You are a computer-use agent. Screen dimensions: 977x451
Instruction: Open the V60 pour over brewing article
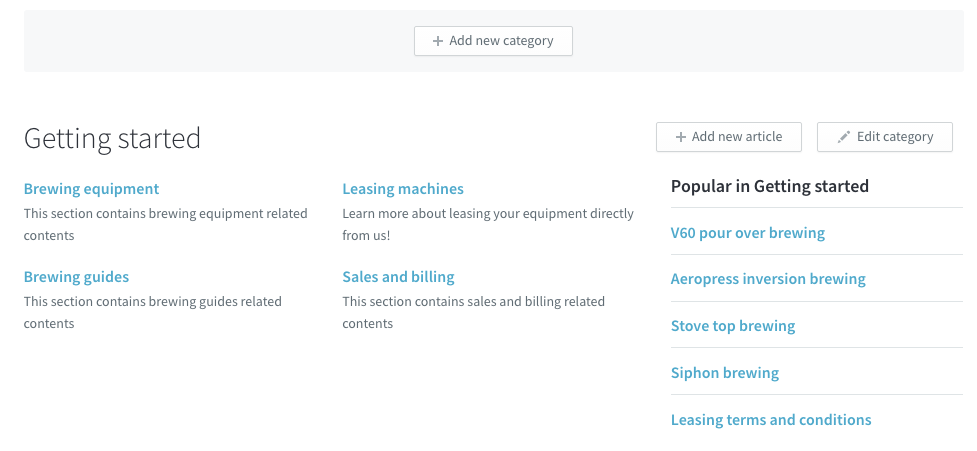coord(748,233)
